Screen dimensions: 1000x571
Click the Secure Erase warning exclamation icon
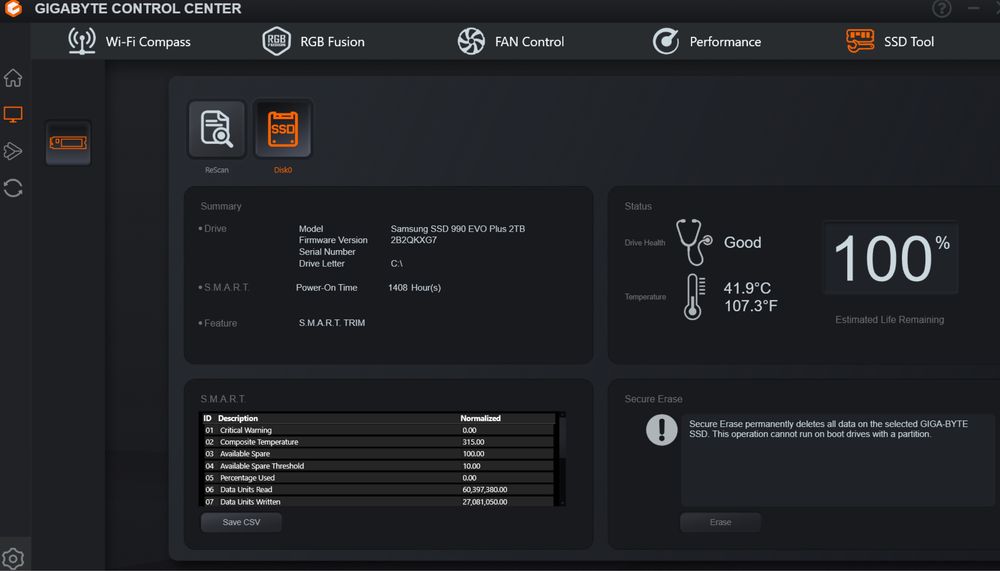[661, 430]
